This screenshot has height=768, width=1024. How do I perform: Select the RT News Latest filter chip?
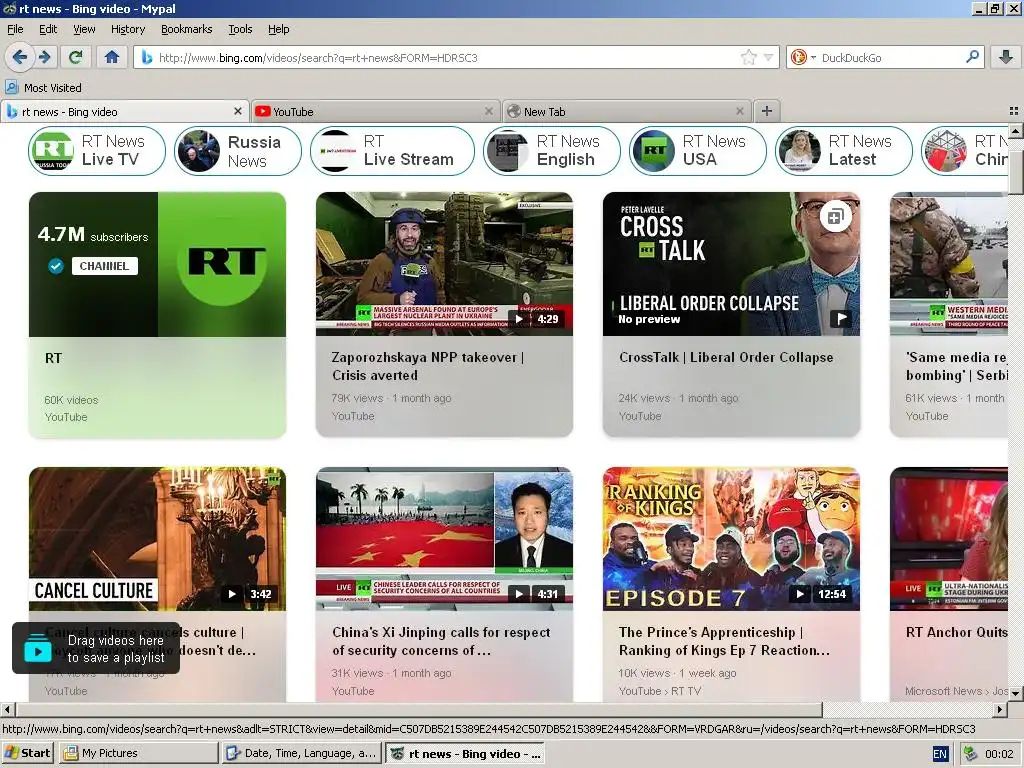(x=844, y=151)
